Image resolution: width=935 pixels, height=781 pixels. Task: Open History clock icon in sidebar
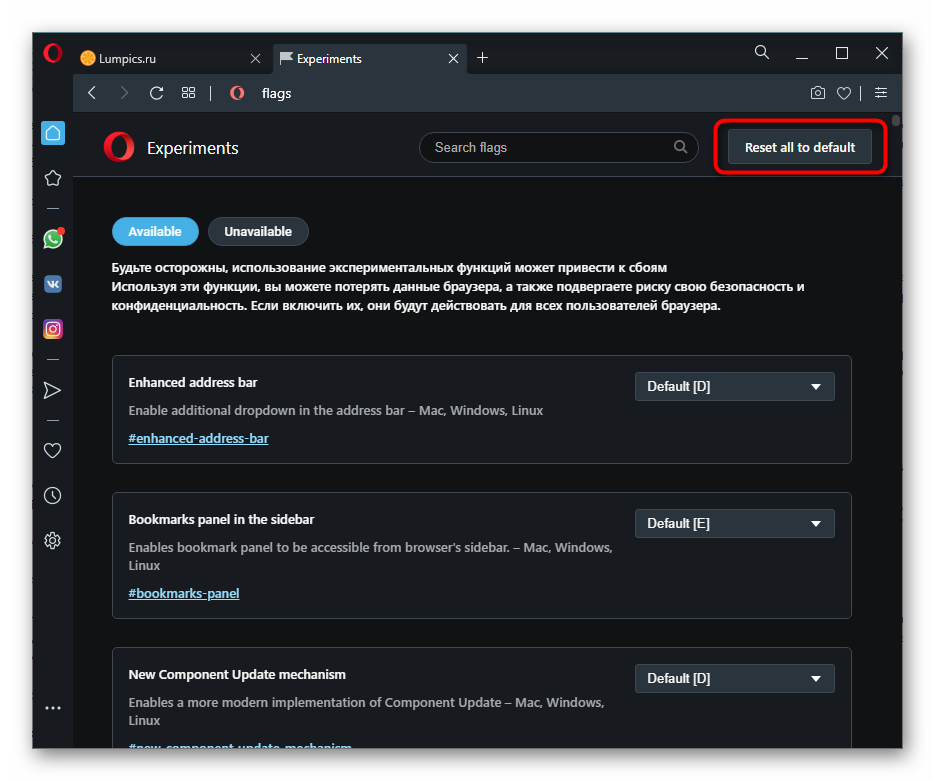53,495
